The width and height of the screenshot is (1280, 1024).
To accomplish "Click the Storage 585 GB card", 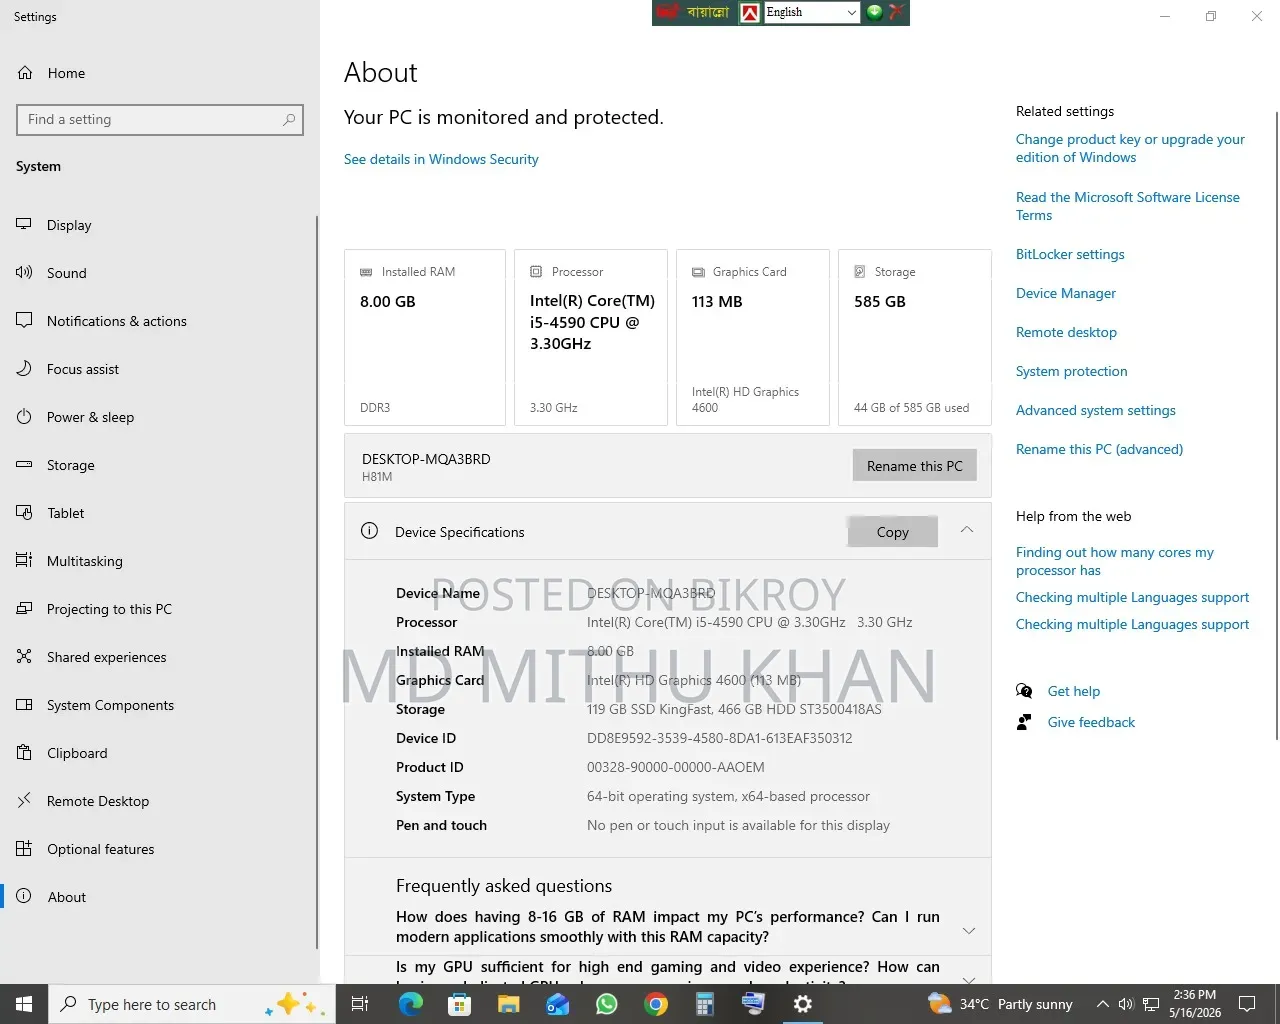I will click(x=915, y=338).
